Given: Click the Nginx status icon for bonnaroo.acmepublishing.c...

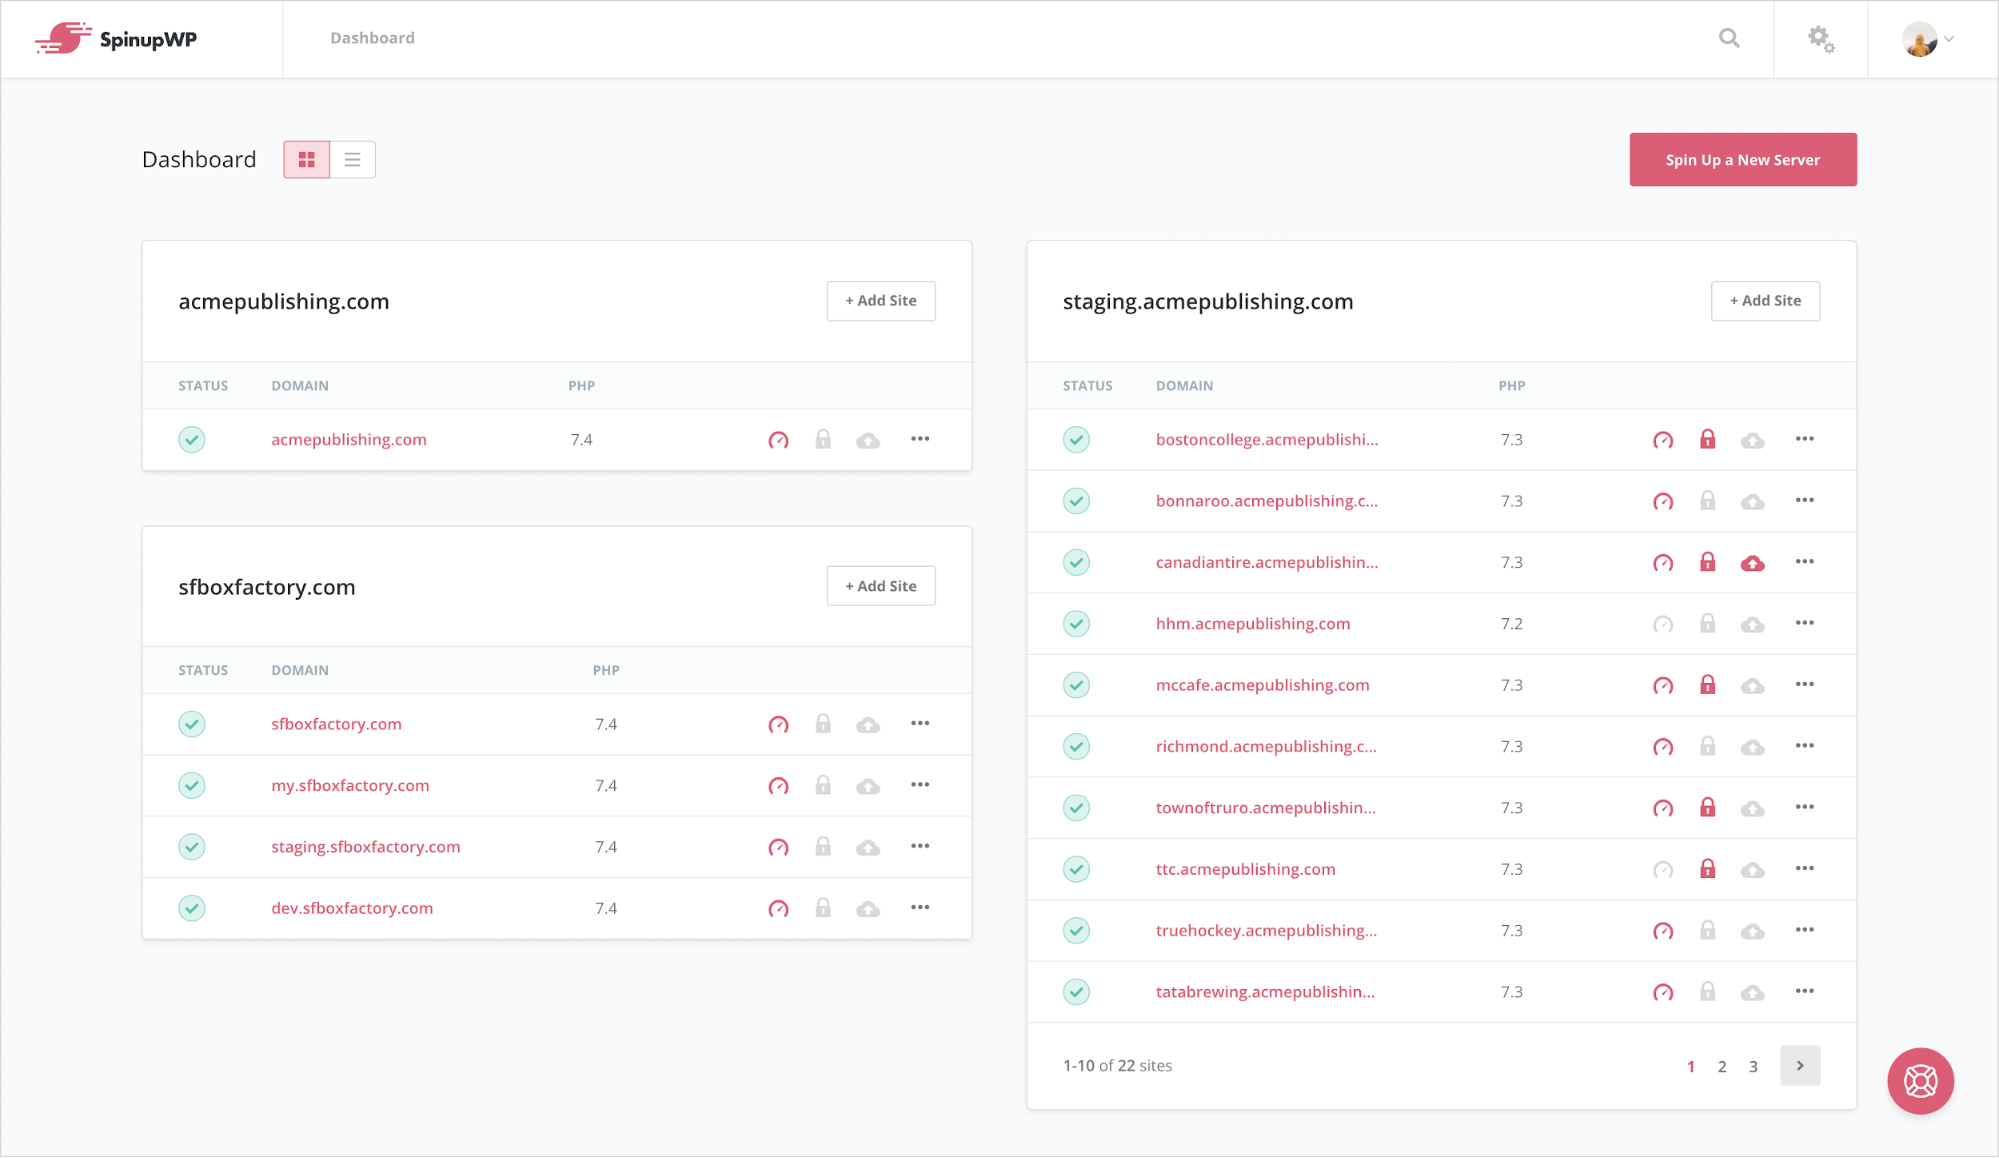Looking at the screenshot, I should click(1661, 500).
